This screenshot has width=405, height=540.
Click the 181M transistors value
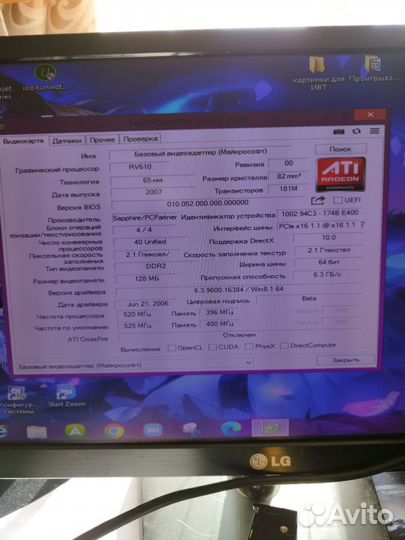(x=289, y=189)
